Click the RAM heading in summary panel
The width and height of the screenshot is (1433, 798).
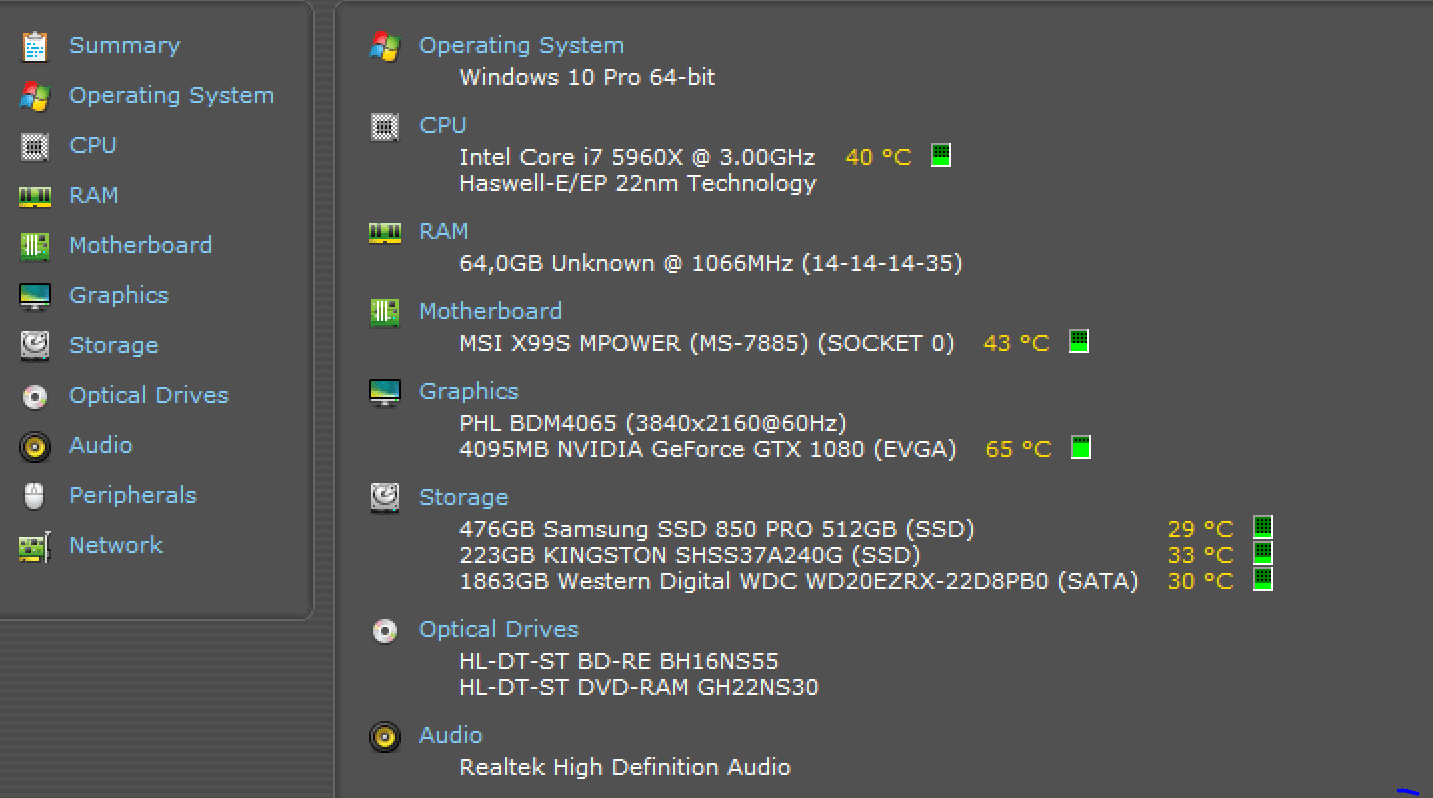pos(443,231)
